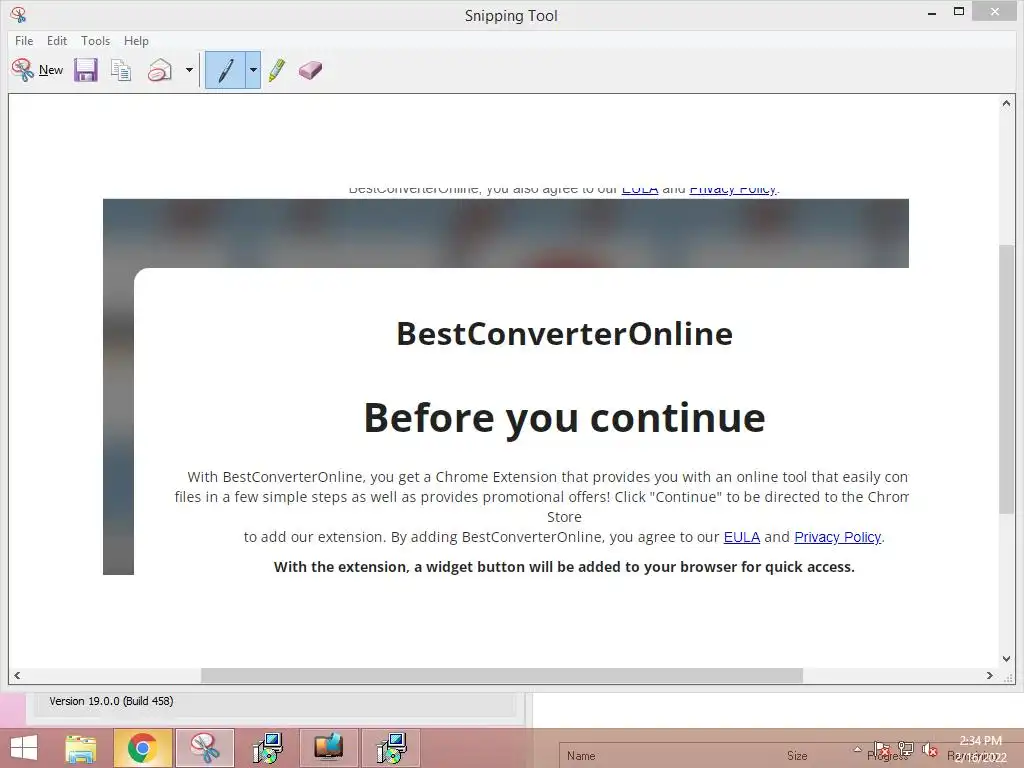The image size is (1024, 768).
Task: Expand the Send Snip dropdown arrow
Action: coord(189,70)
